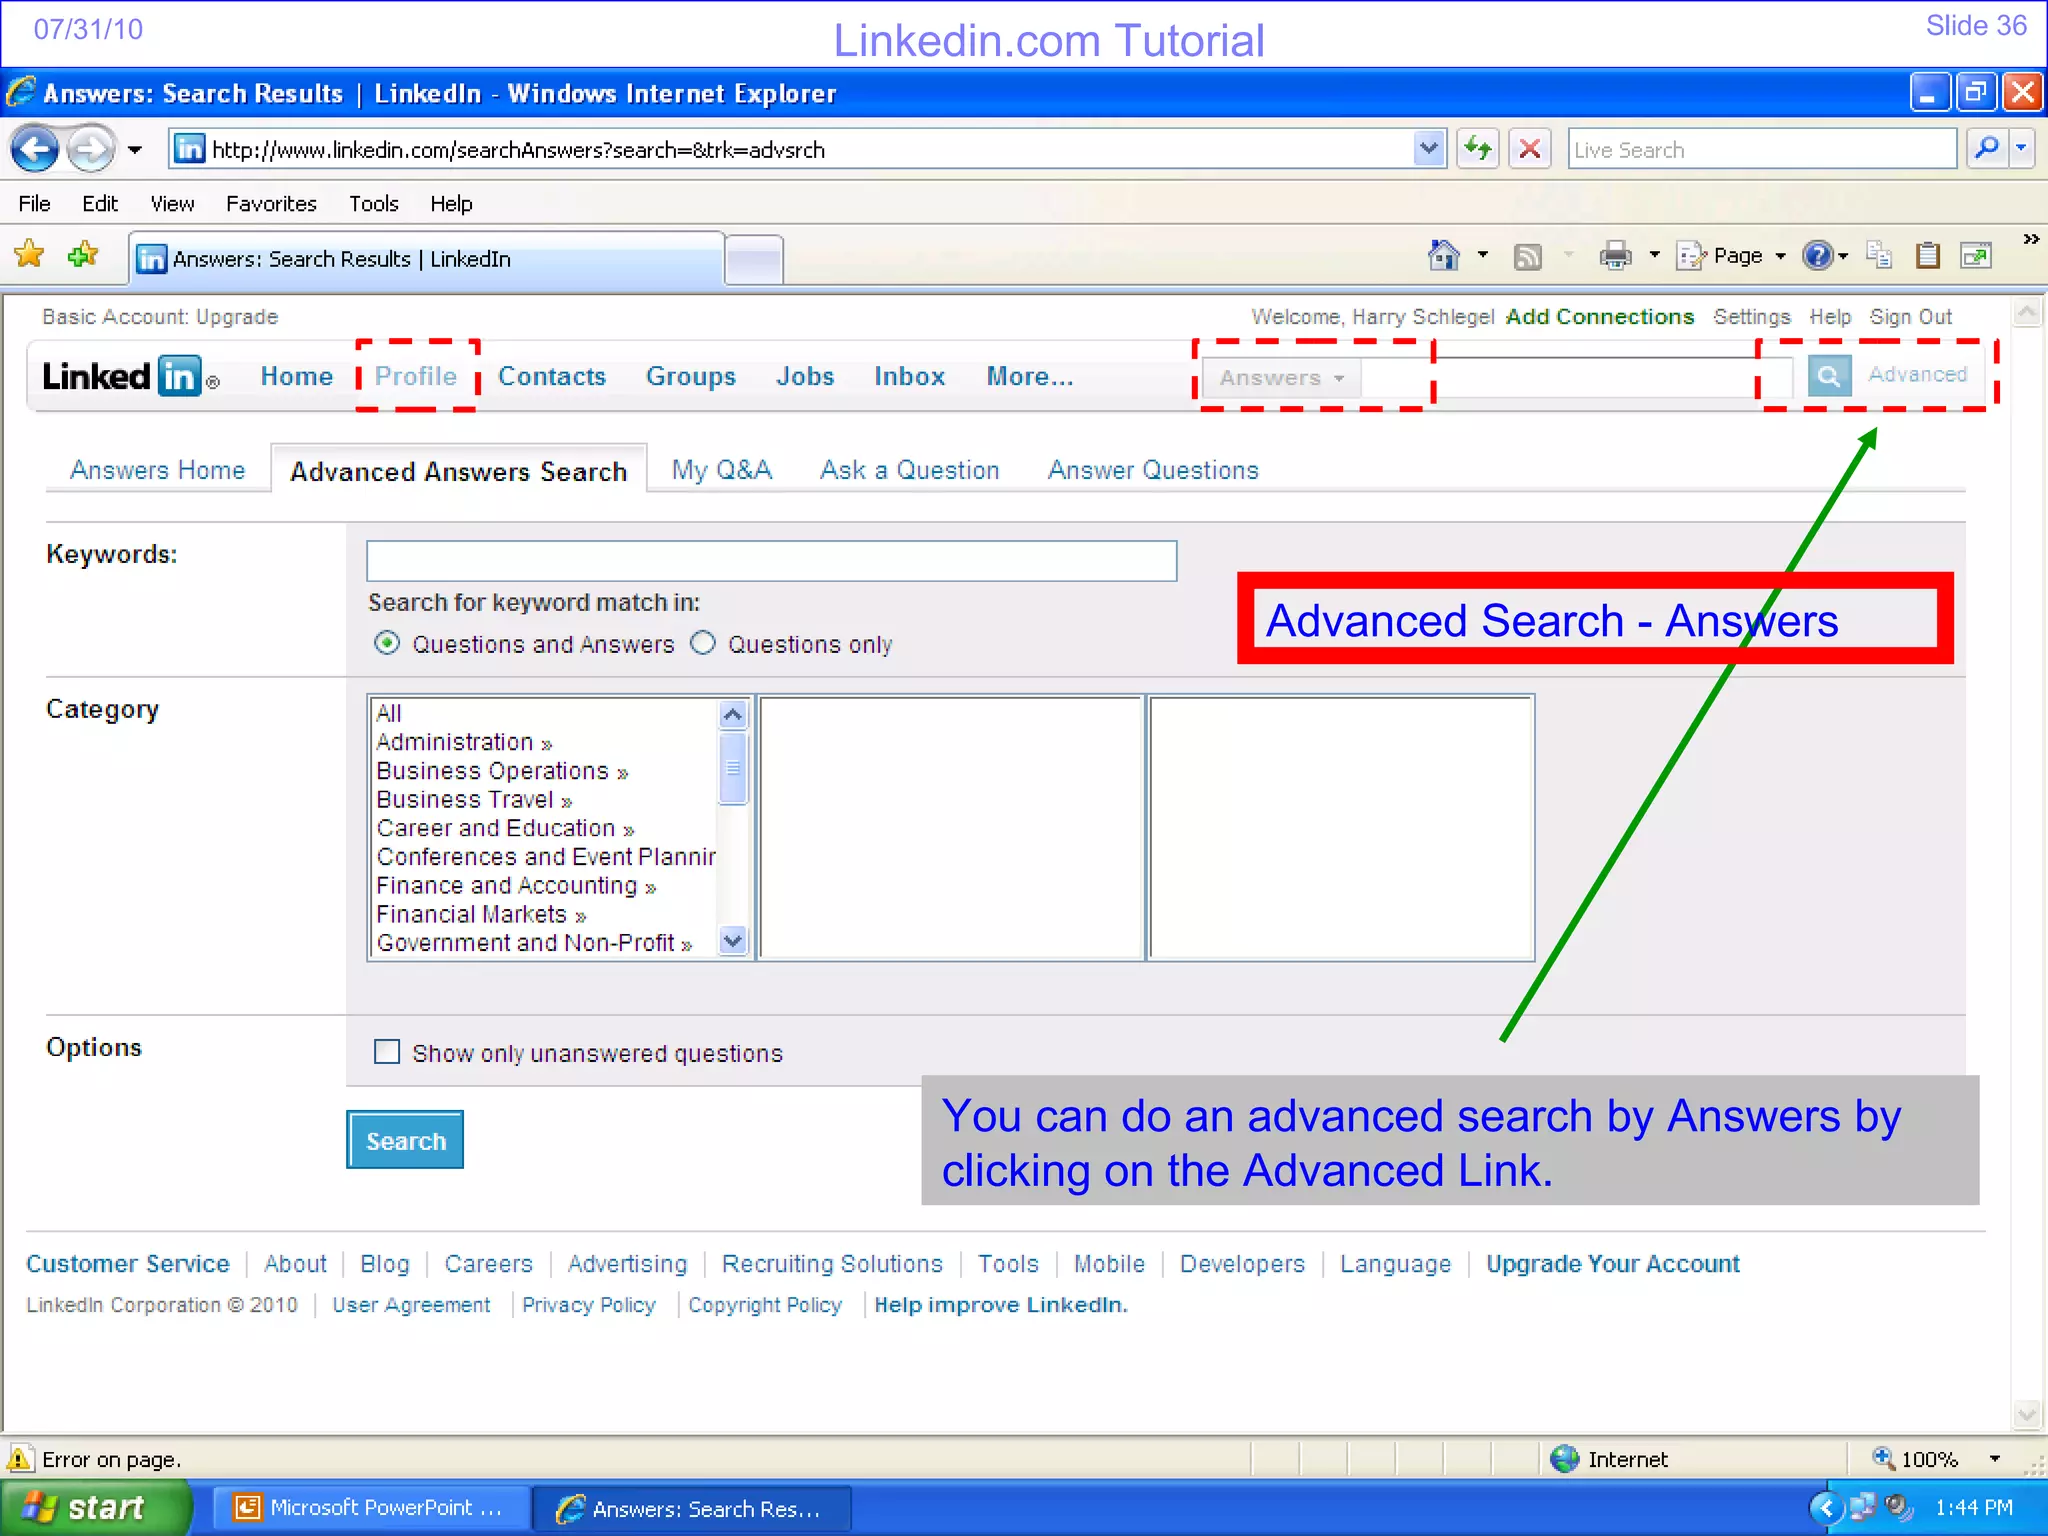Screen dimensions: 2048x1536
Task: Click the category list scroll down arrow
Action: click(733, 941)
